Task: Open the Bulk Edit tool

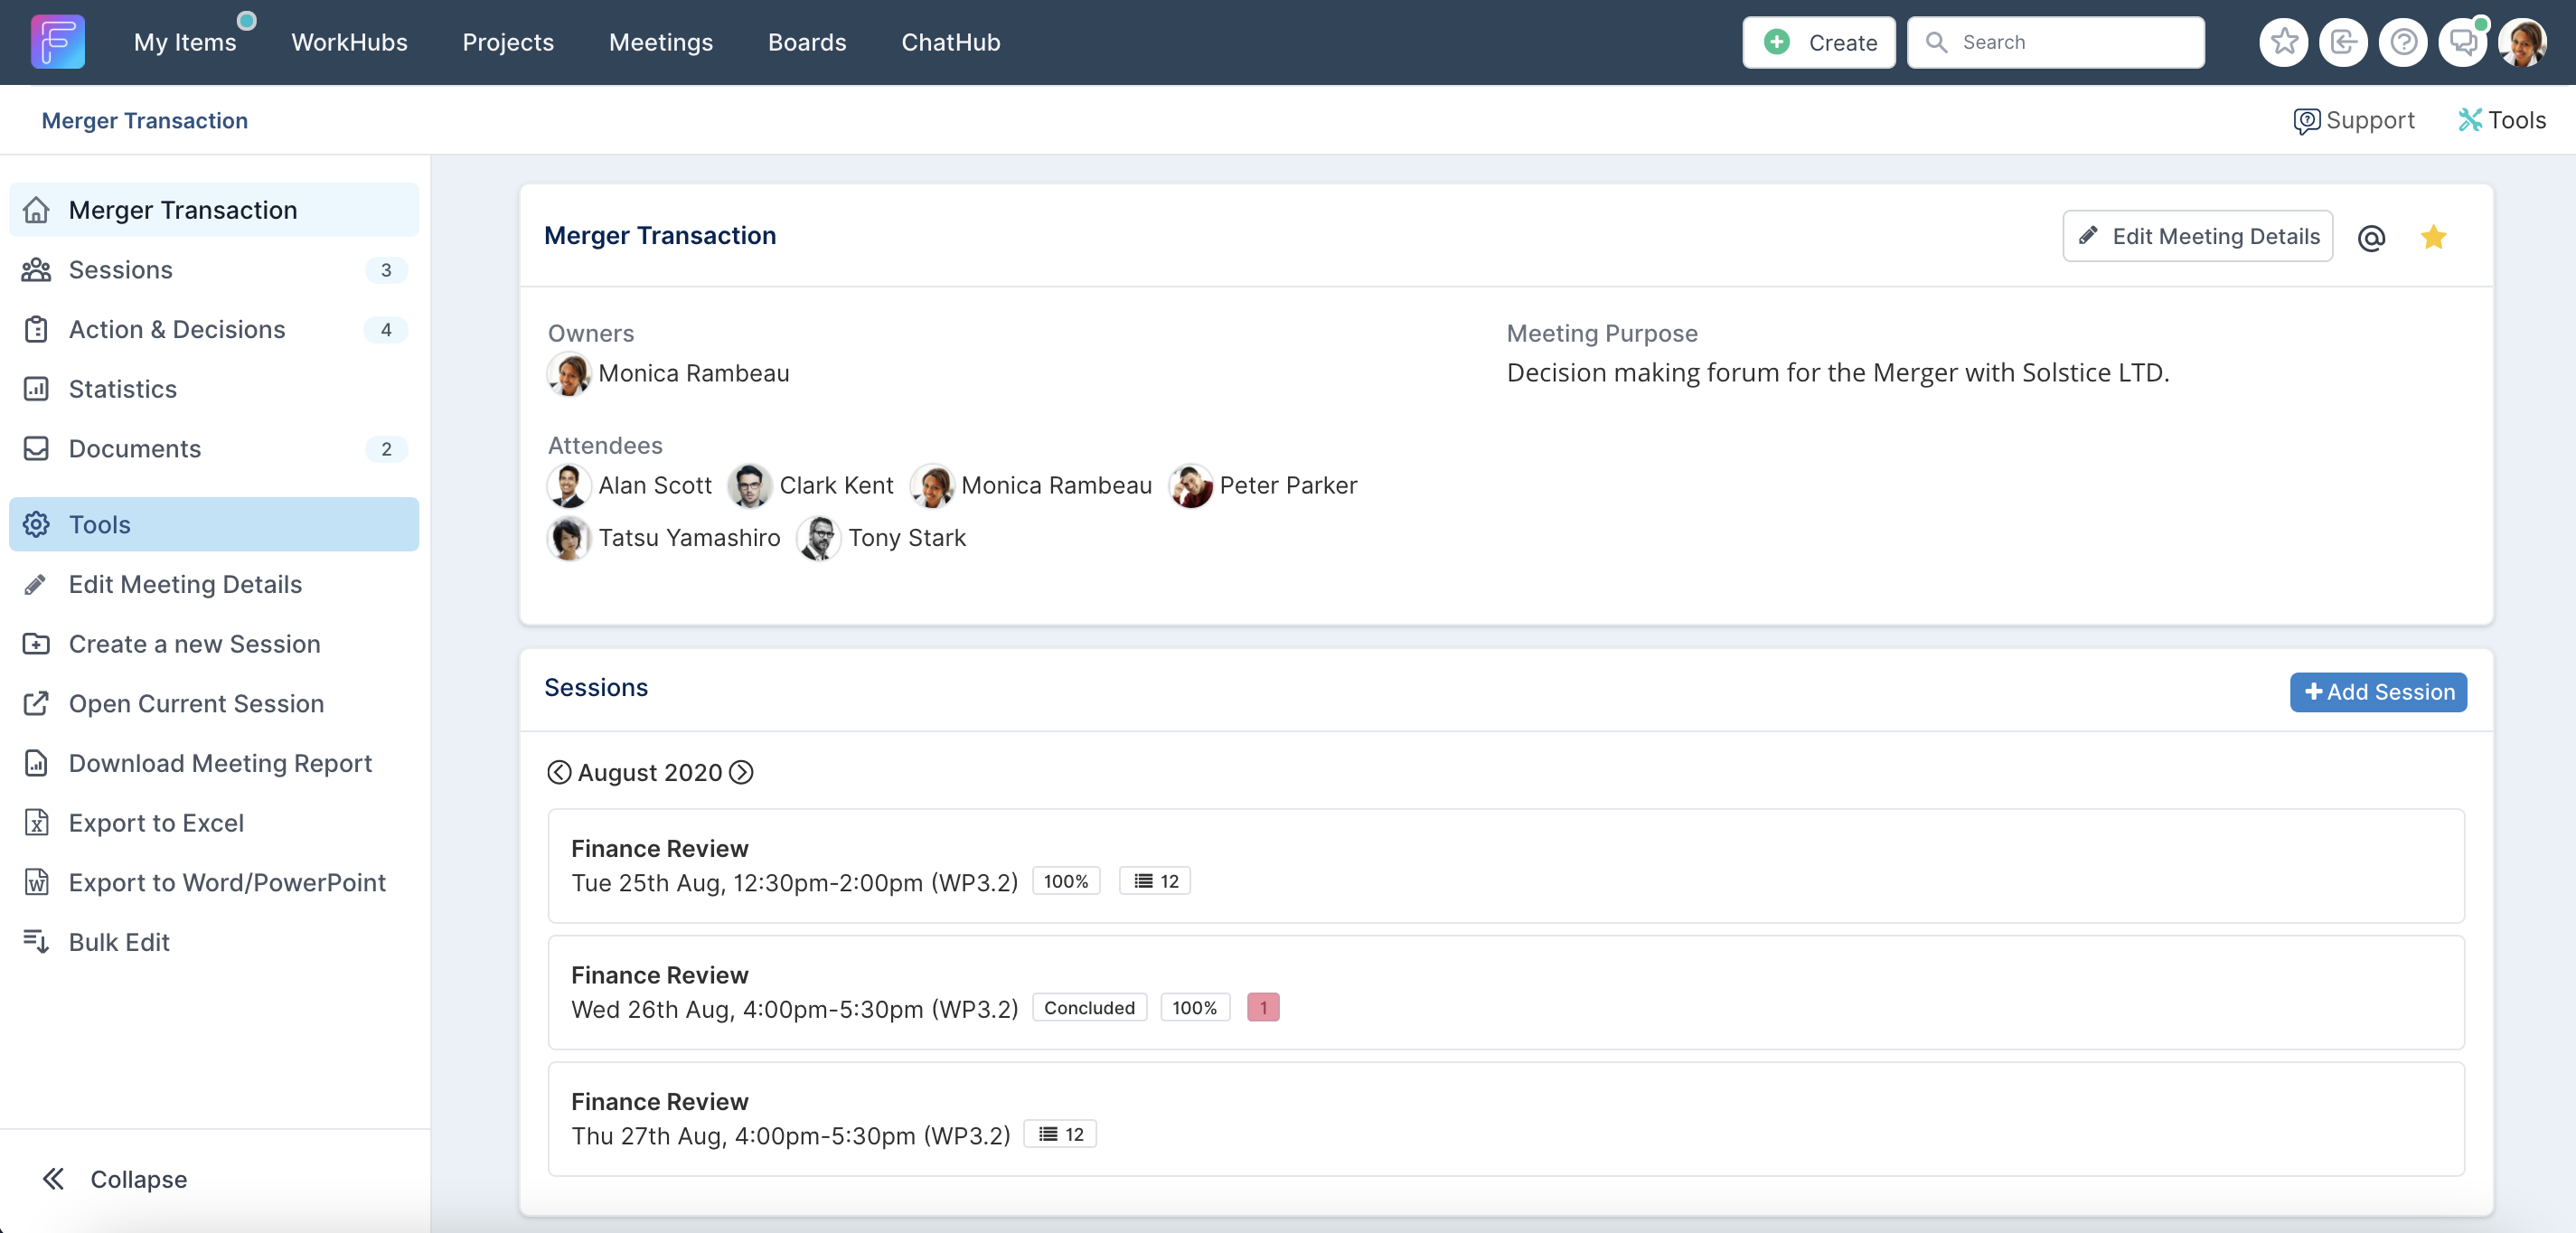Action: click(x=118, y=941)
